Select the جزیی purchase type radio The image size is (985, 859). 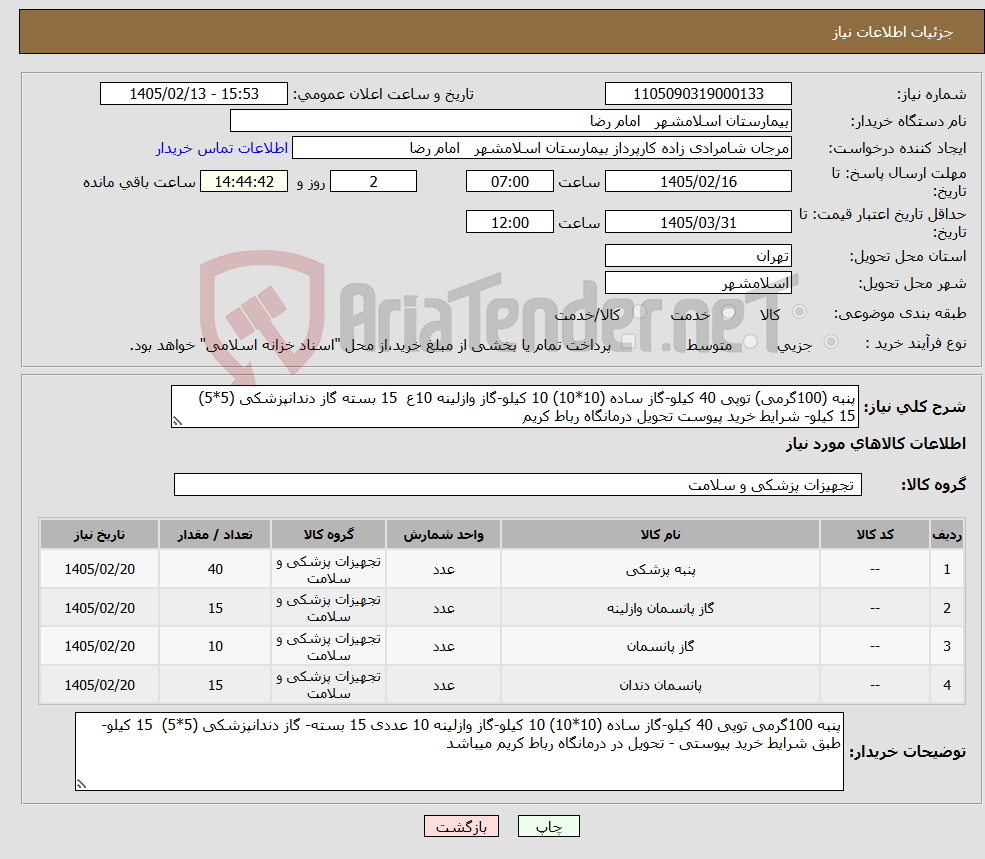(830, 342)
